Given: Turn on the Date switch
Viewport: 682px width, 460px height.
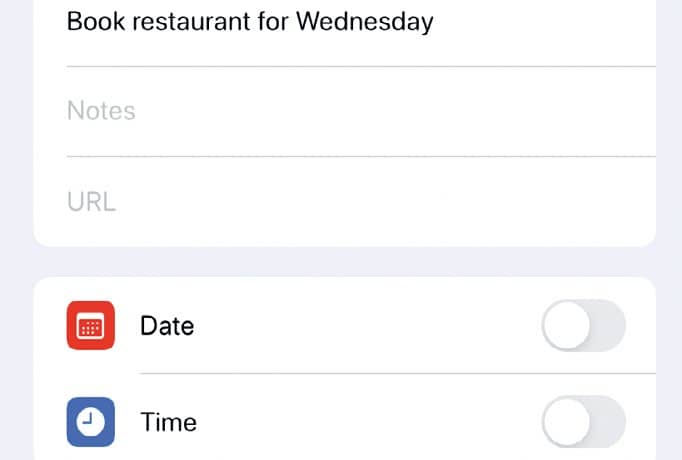Looking at the screenshot, I should [x=584, y=325].
